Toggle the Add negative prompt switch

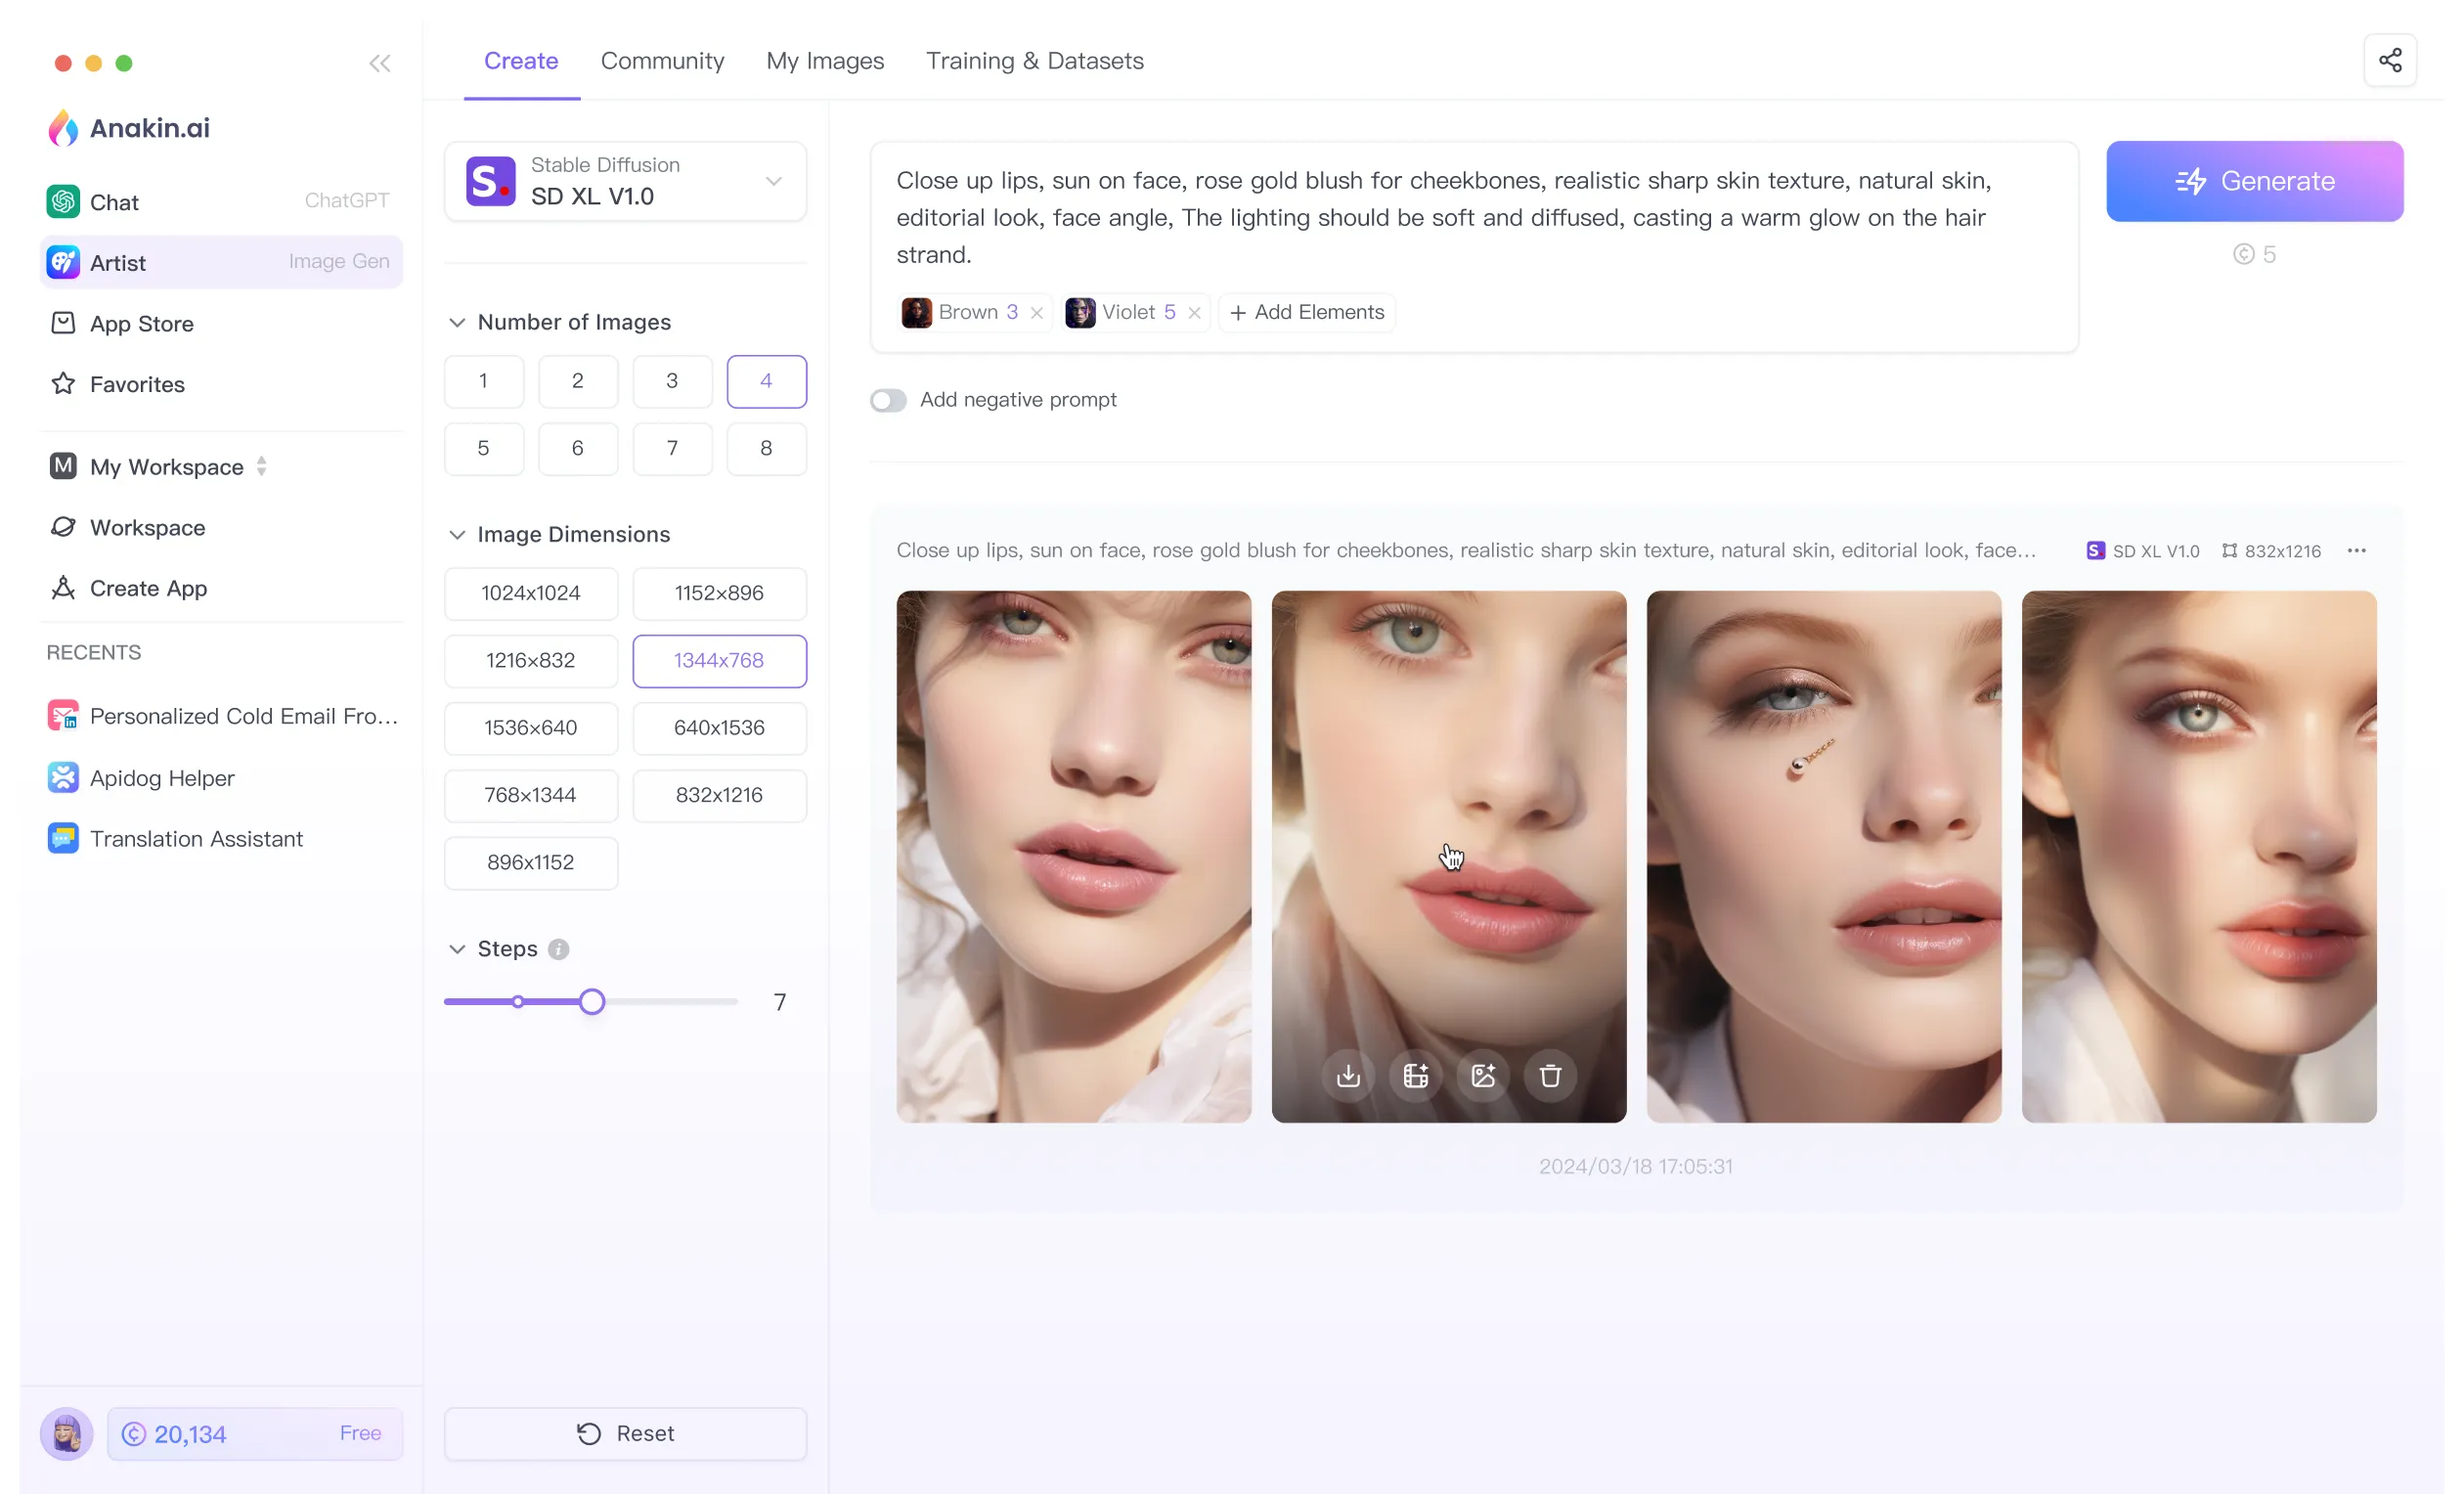[887, 400]
